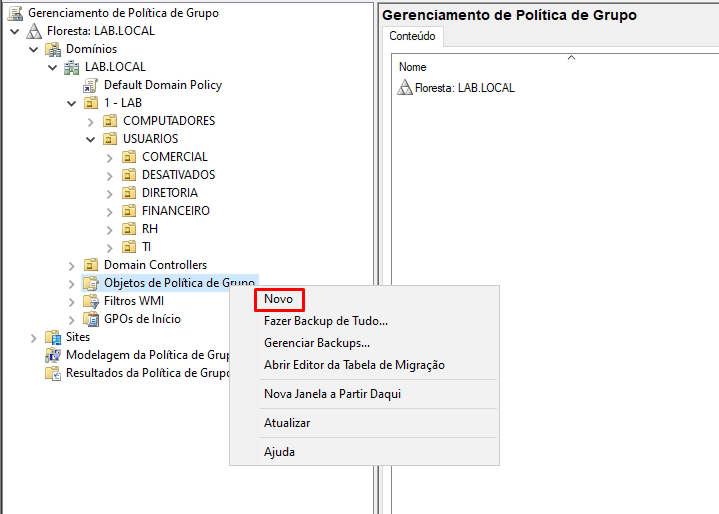This screenshot has height=514, width=719.
Task: Click the USUARIOS OU icon
Action: pyautogui.click(x=110, y=138)
